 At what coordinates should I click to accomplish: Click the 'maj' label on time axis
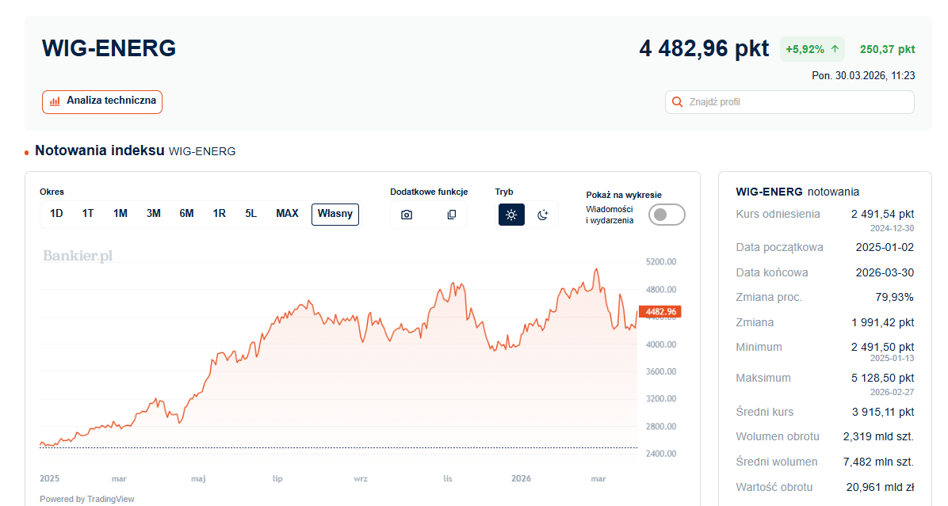tap(198, 479)
